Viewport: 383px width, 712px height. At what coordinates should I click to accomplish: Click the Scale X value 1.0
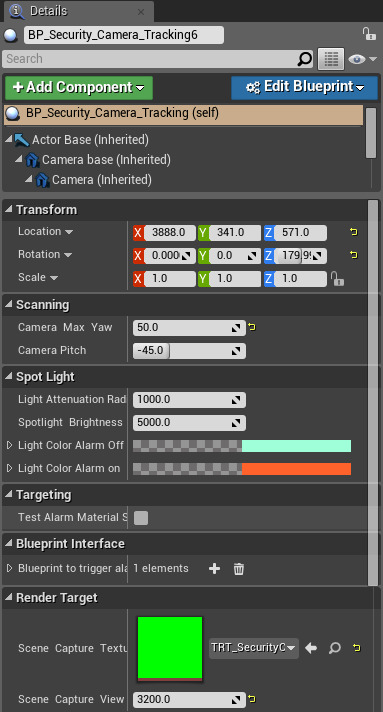click(169, 278)
